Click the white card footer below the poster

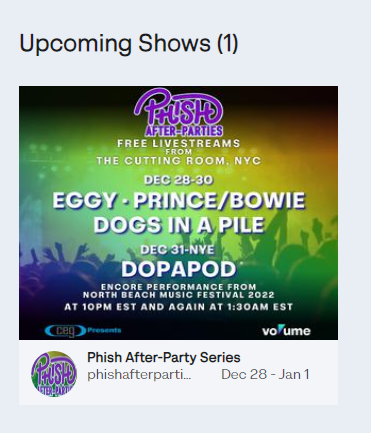(x=178, y=372)
